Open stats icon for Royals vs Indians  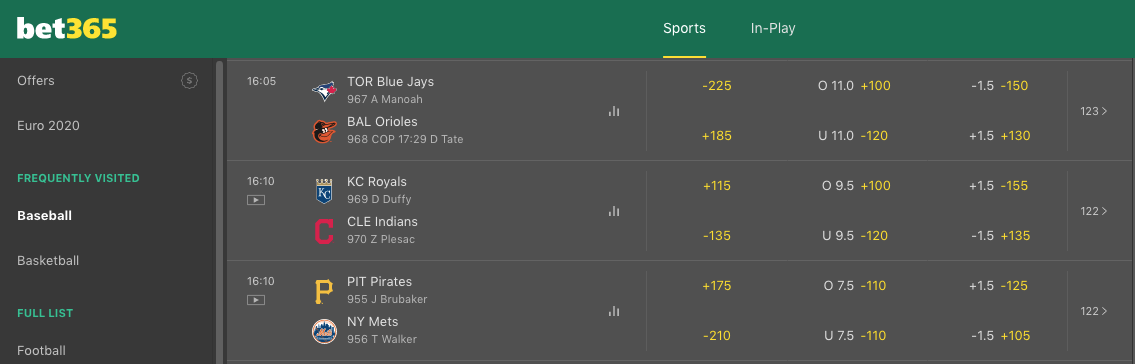[614, 211]
